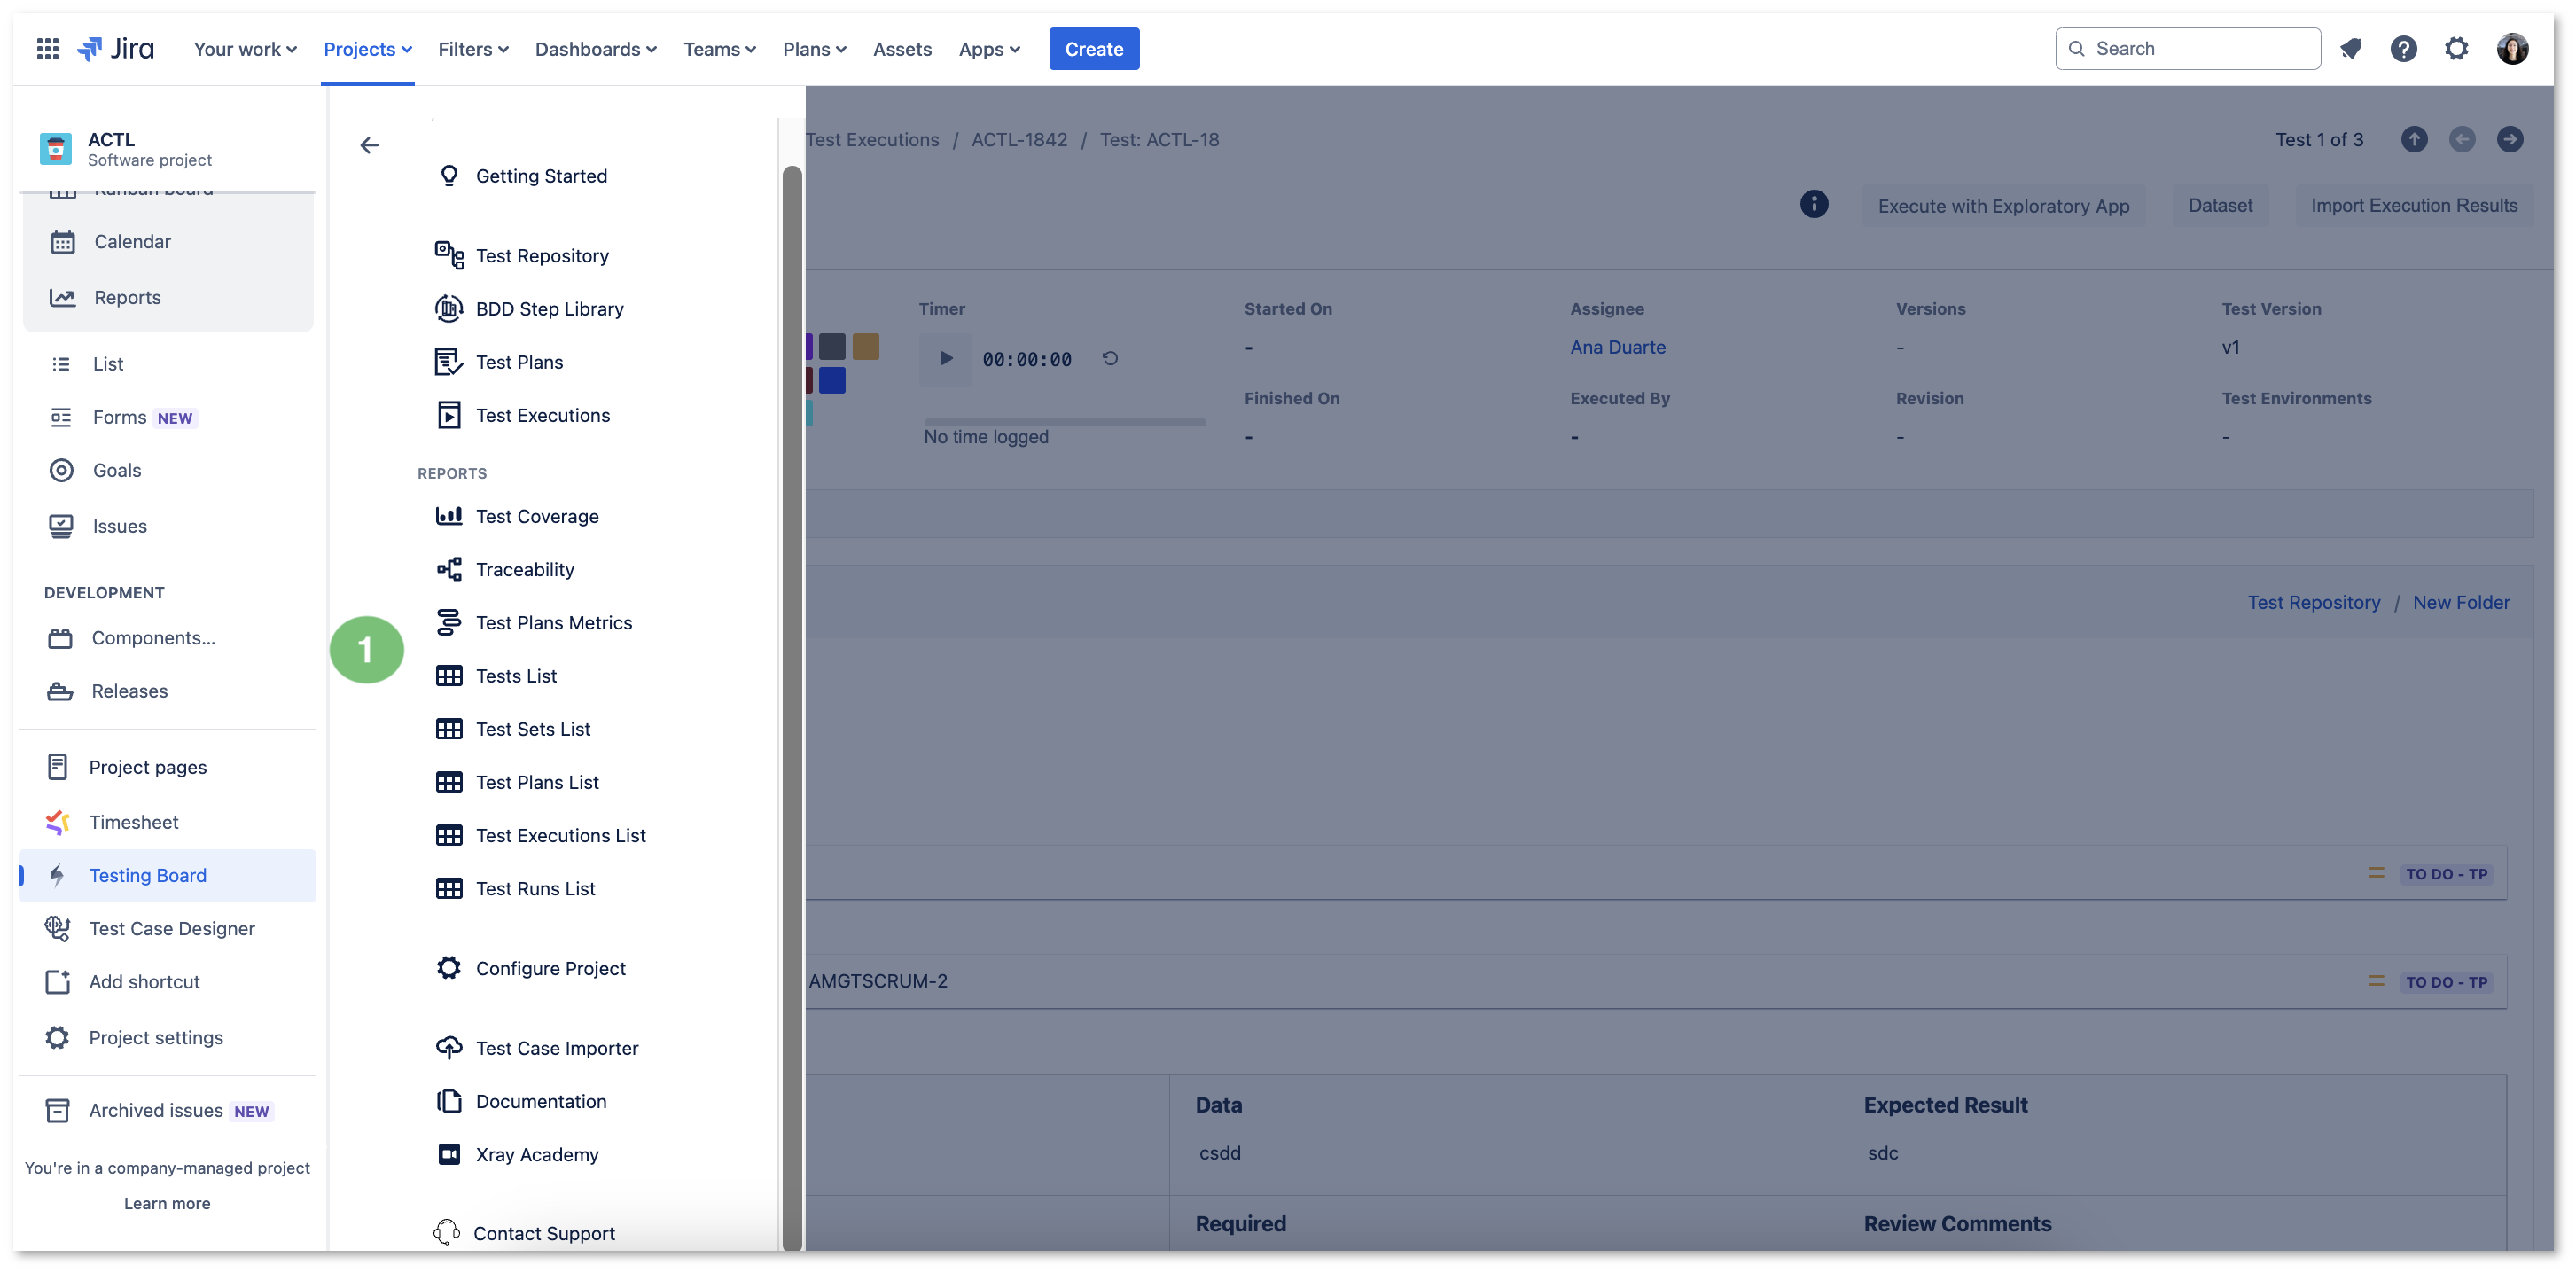Expand the Dashboards dropdown
The image size is (2576, 1273).
pos(595,49)
